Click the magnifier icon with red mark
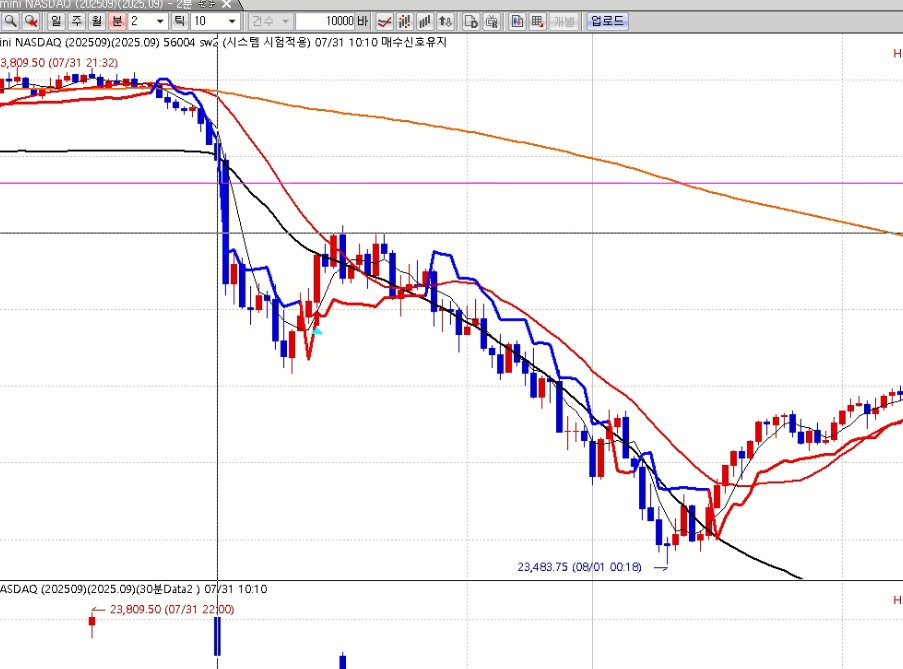This screenshot has height=669, width=903. [x=28, y=21]
